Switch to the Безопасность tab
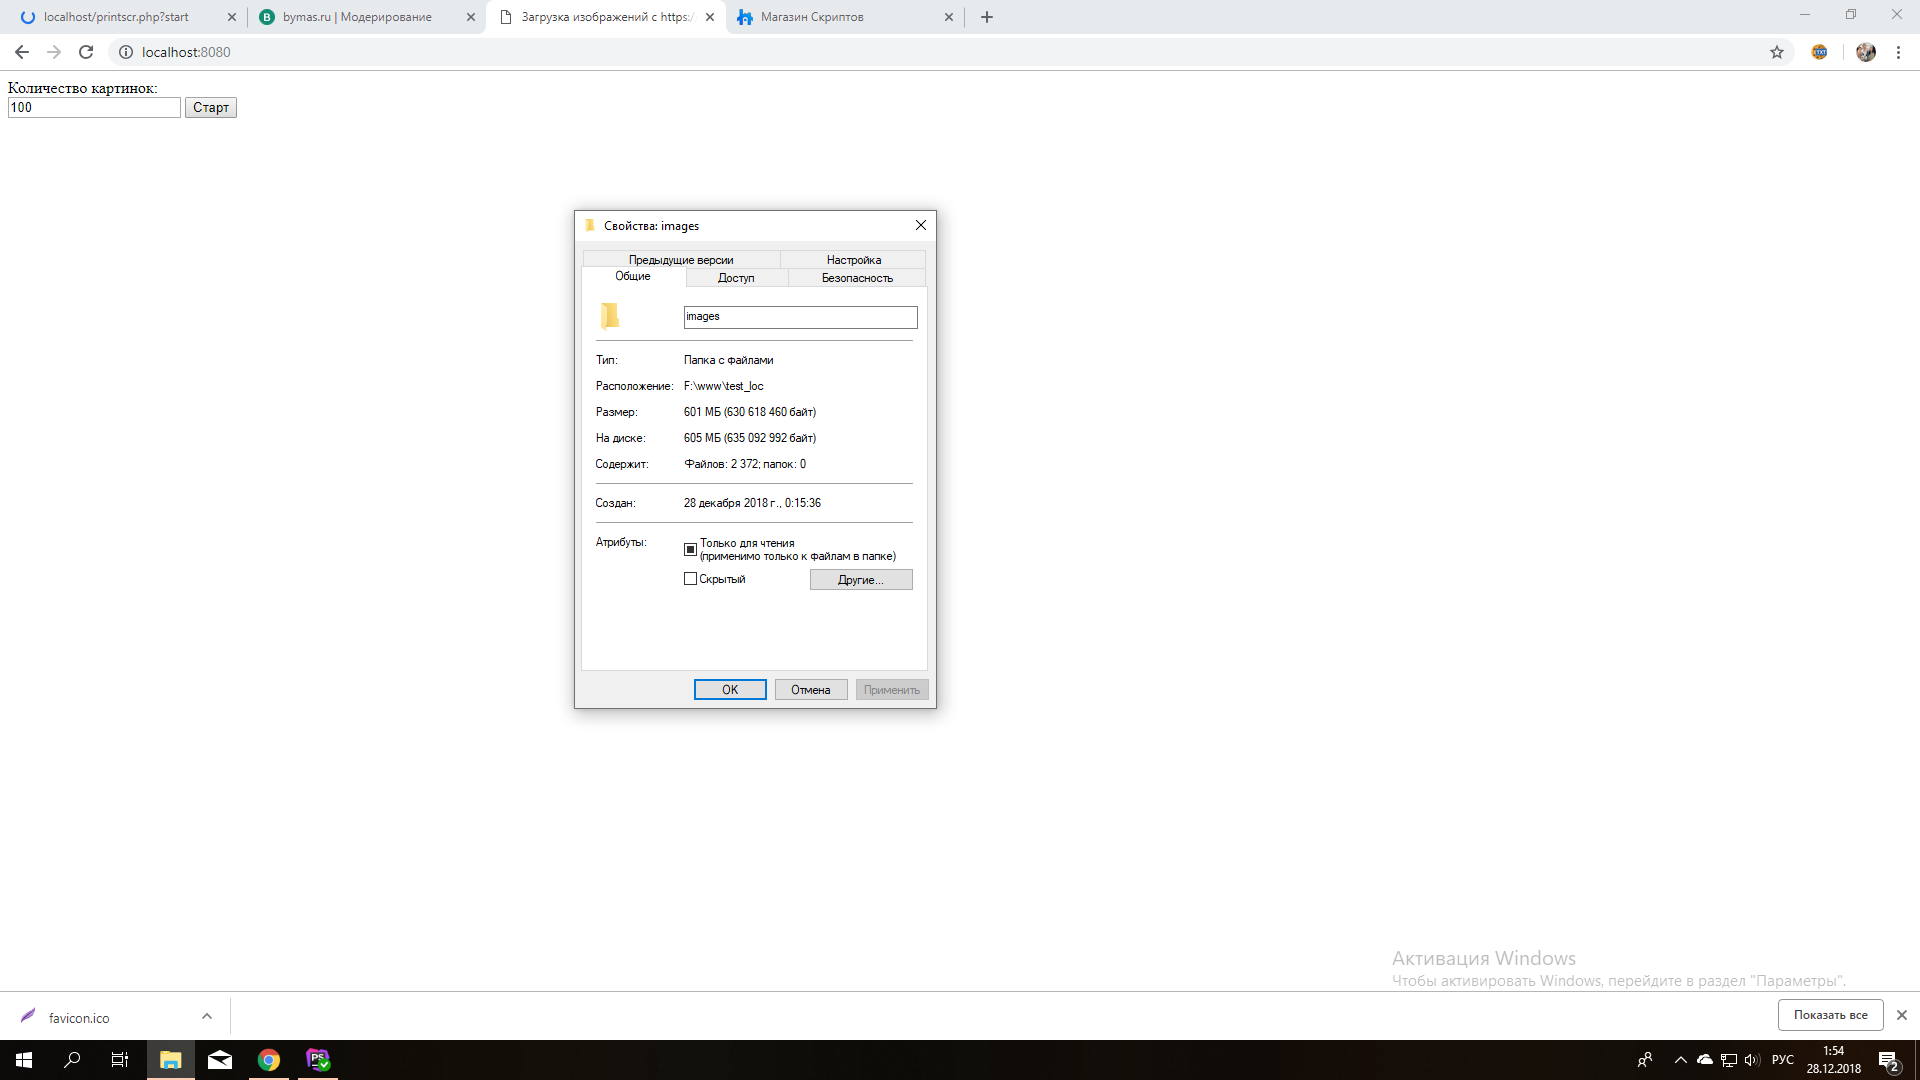The width and height of the screenshot is (1920, 1080). coord(857,278)
